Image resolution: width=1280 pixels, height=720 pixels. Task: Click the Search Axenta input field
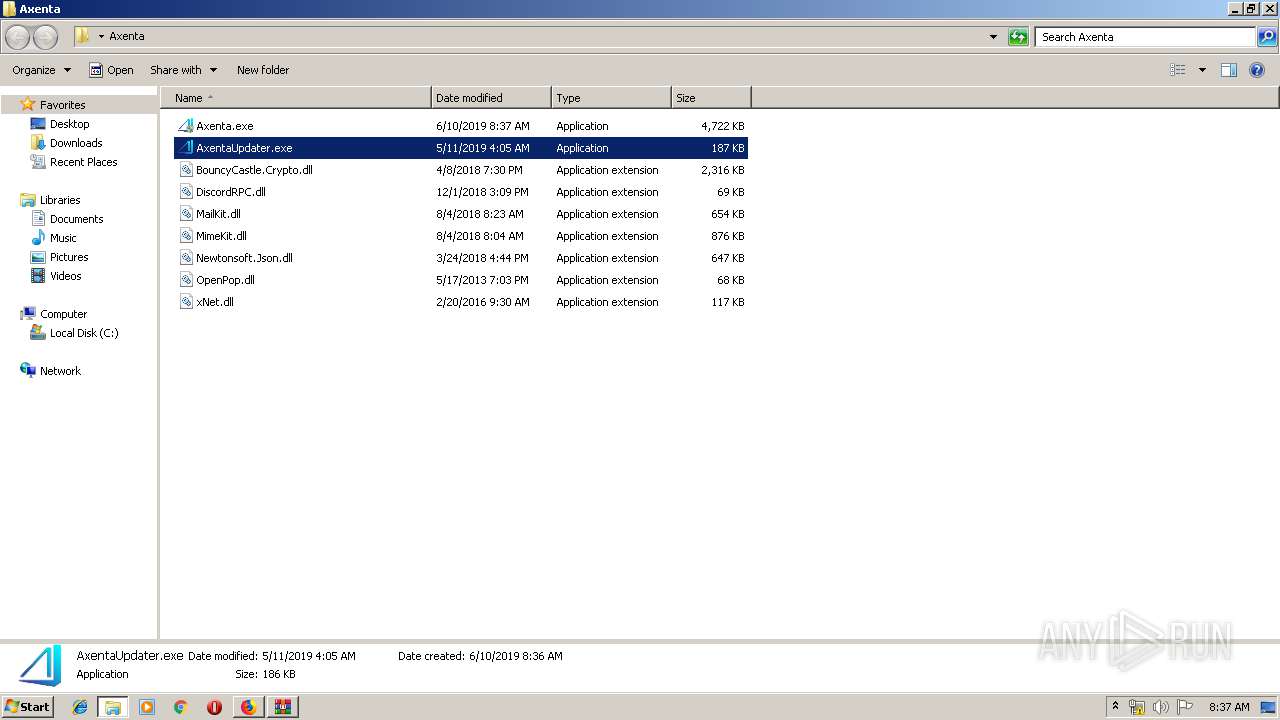tap(1145, 37)
